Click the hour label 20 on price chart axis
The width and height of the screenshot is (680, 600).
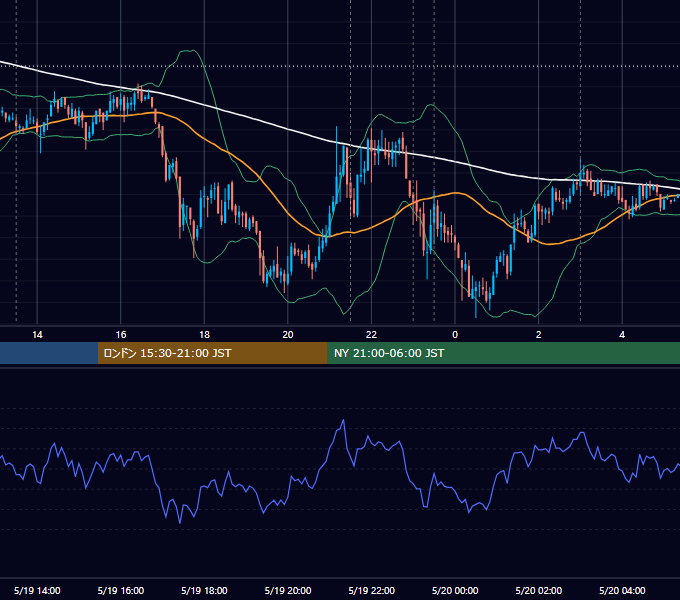[x=288, y=335]
